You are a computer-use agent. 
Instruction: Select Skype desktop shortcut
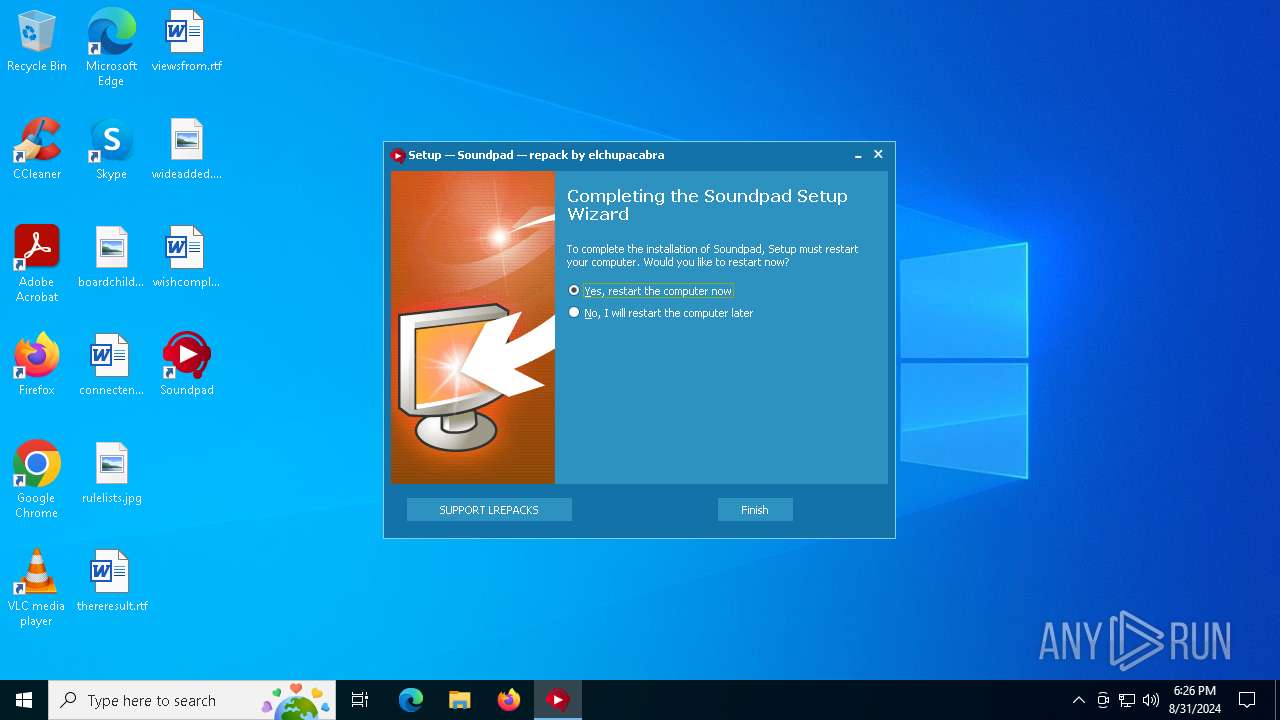click(111, 150)
